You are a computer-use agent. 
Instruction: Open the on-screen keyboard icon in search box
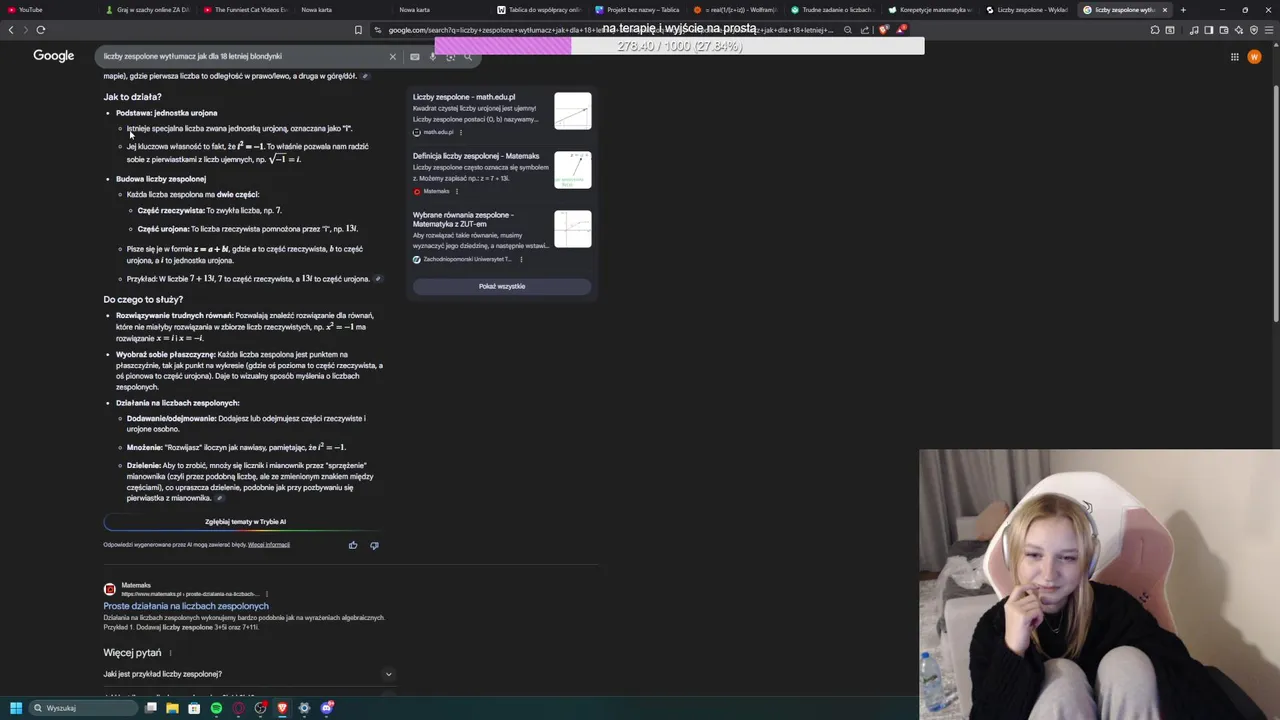click(x=415, y=57)
